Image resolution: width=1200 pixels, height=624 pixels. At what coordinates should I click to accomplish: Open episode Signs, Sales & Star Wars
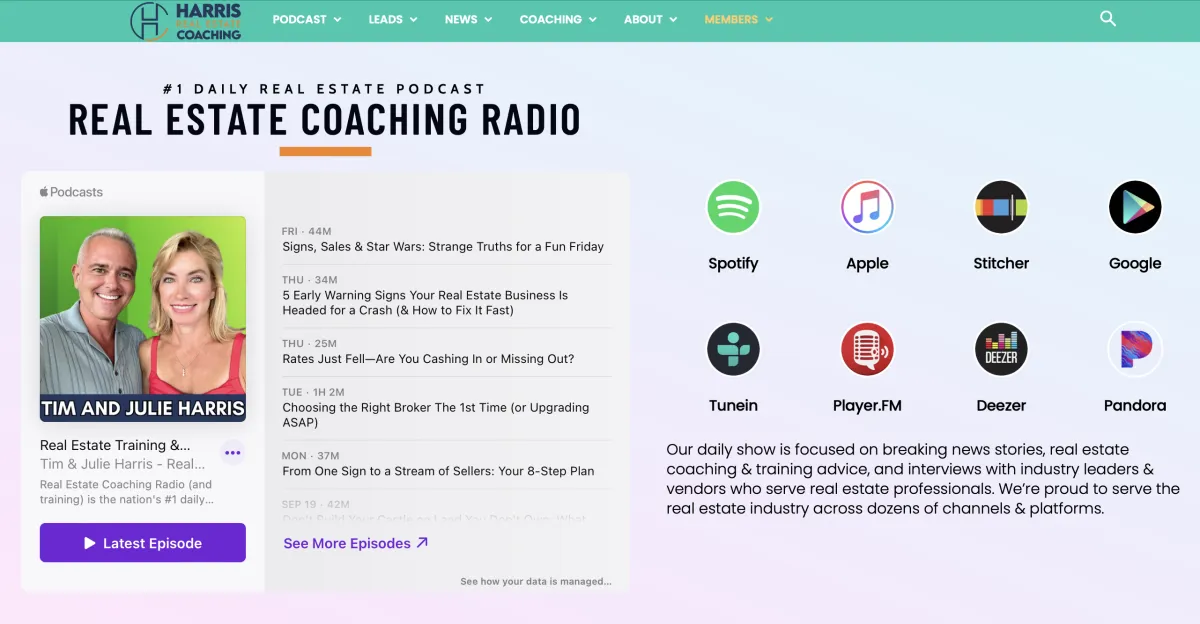[x=443, y=246]
